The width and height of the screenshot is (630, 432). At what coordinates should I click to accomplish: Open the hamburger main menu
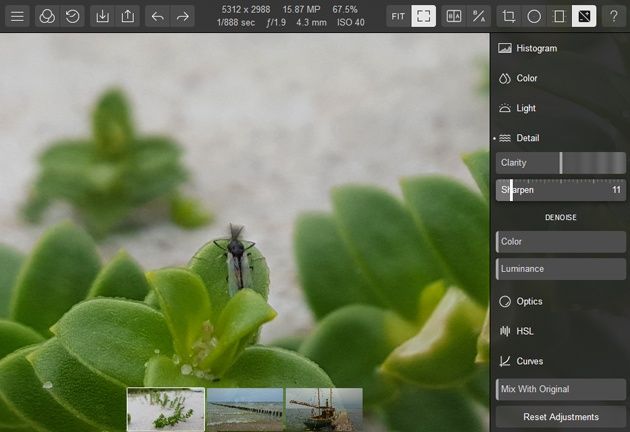click(x=17, y=16)
